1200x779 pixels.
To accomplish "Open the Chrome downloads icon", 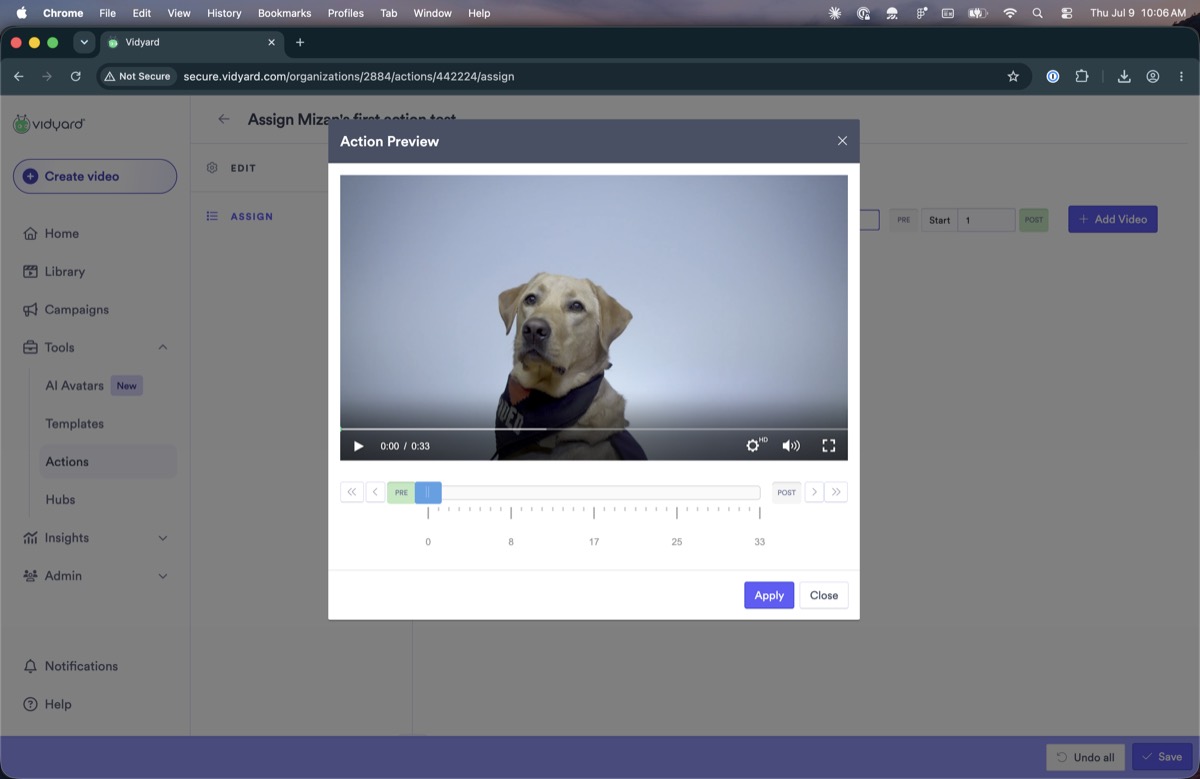I will click(1124, 76).
